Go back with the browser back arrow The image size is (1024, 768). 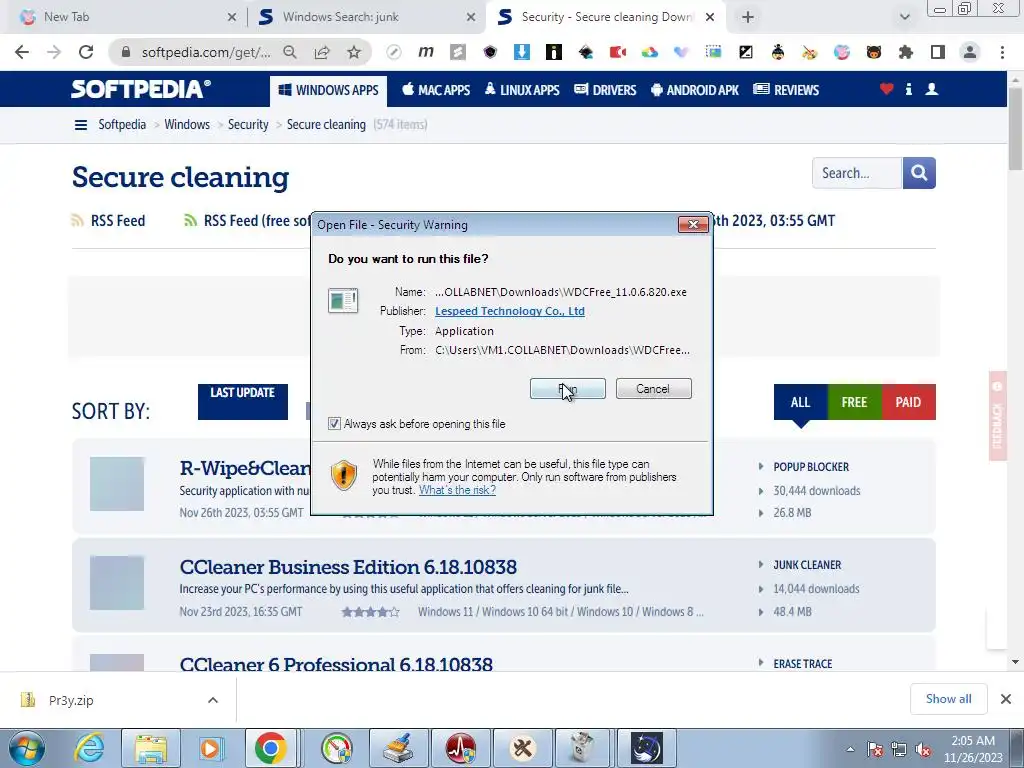click(22, 52)
